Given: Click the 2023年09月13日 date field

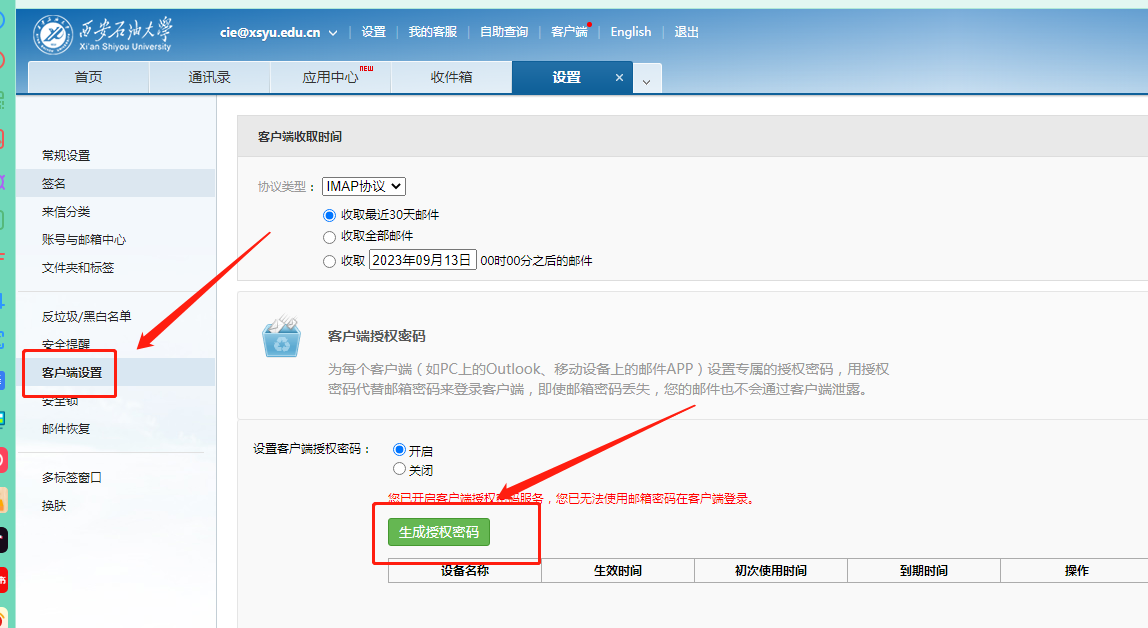Looking at the screenshot, I should click(422, 260).
